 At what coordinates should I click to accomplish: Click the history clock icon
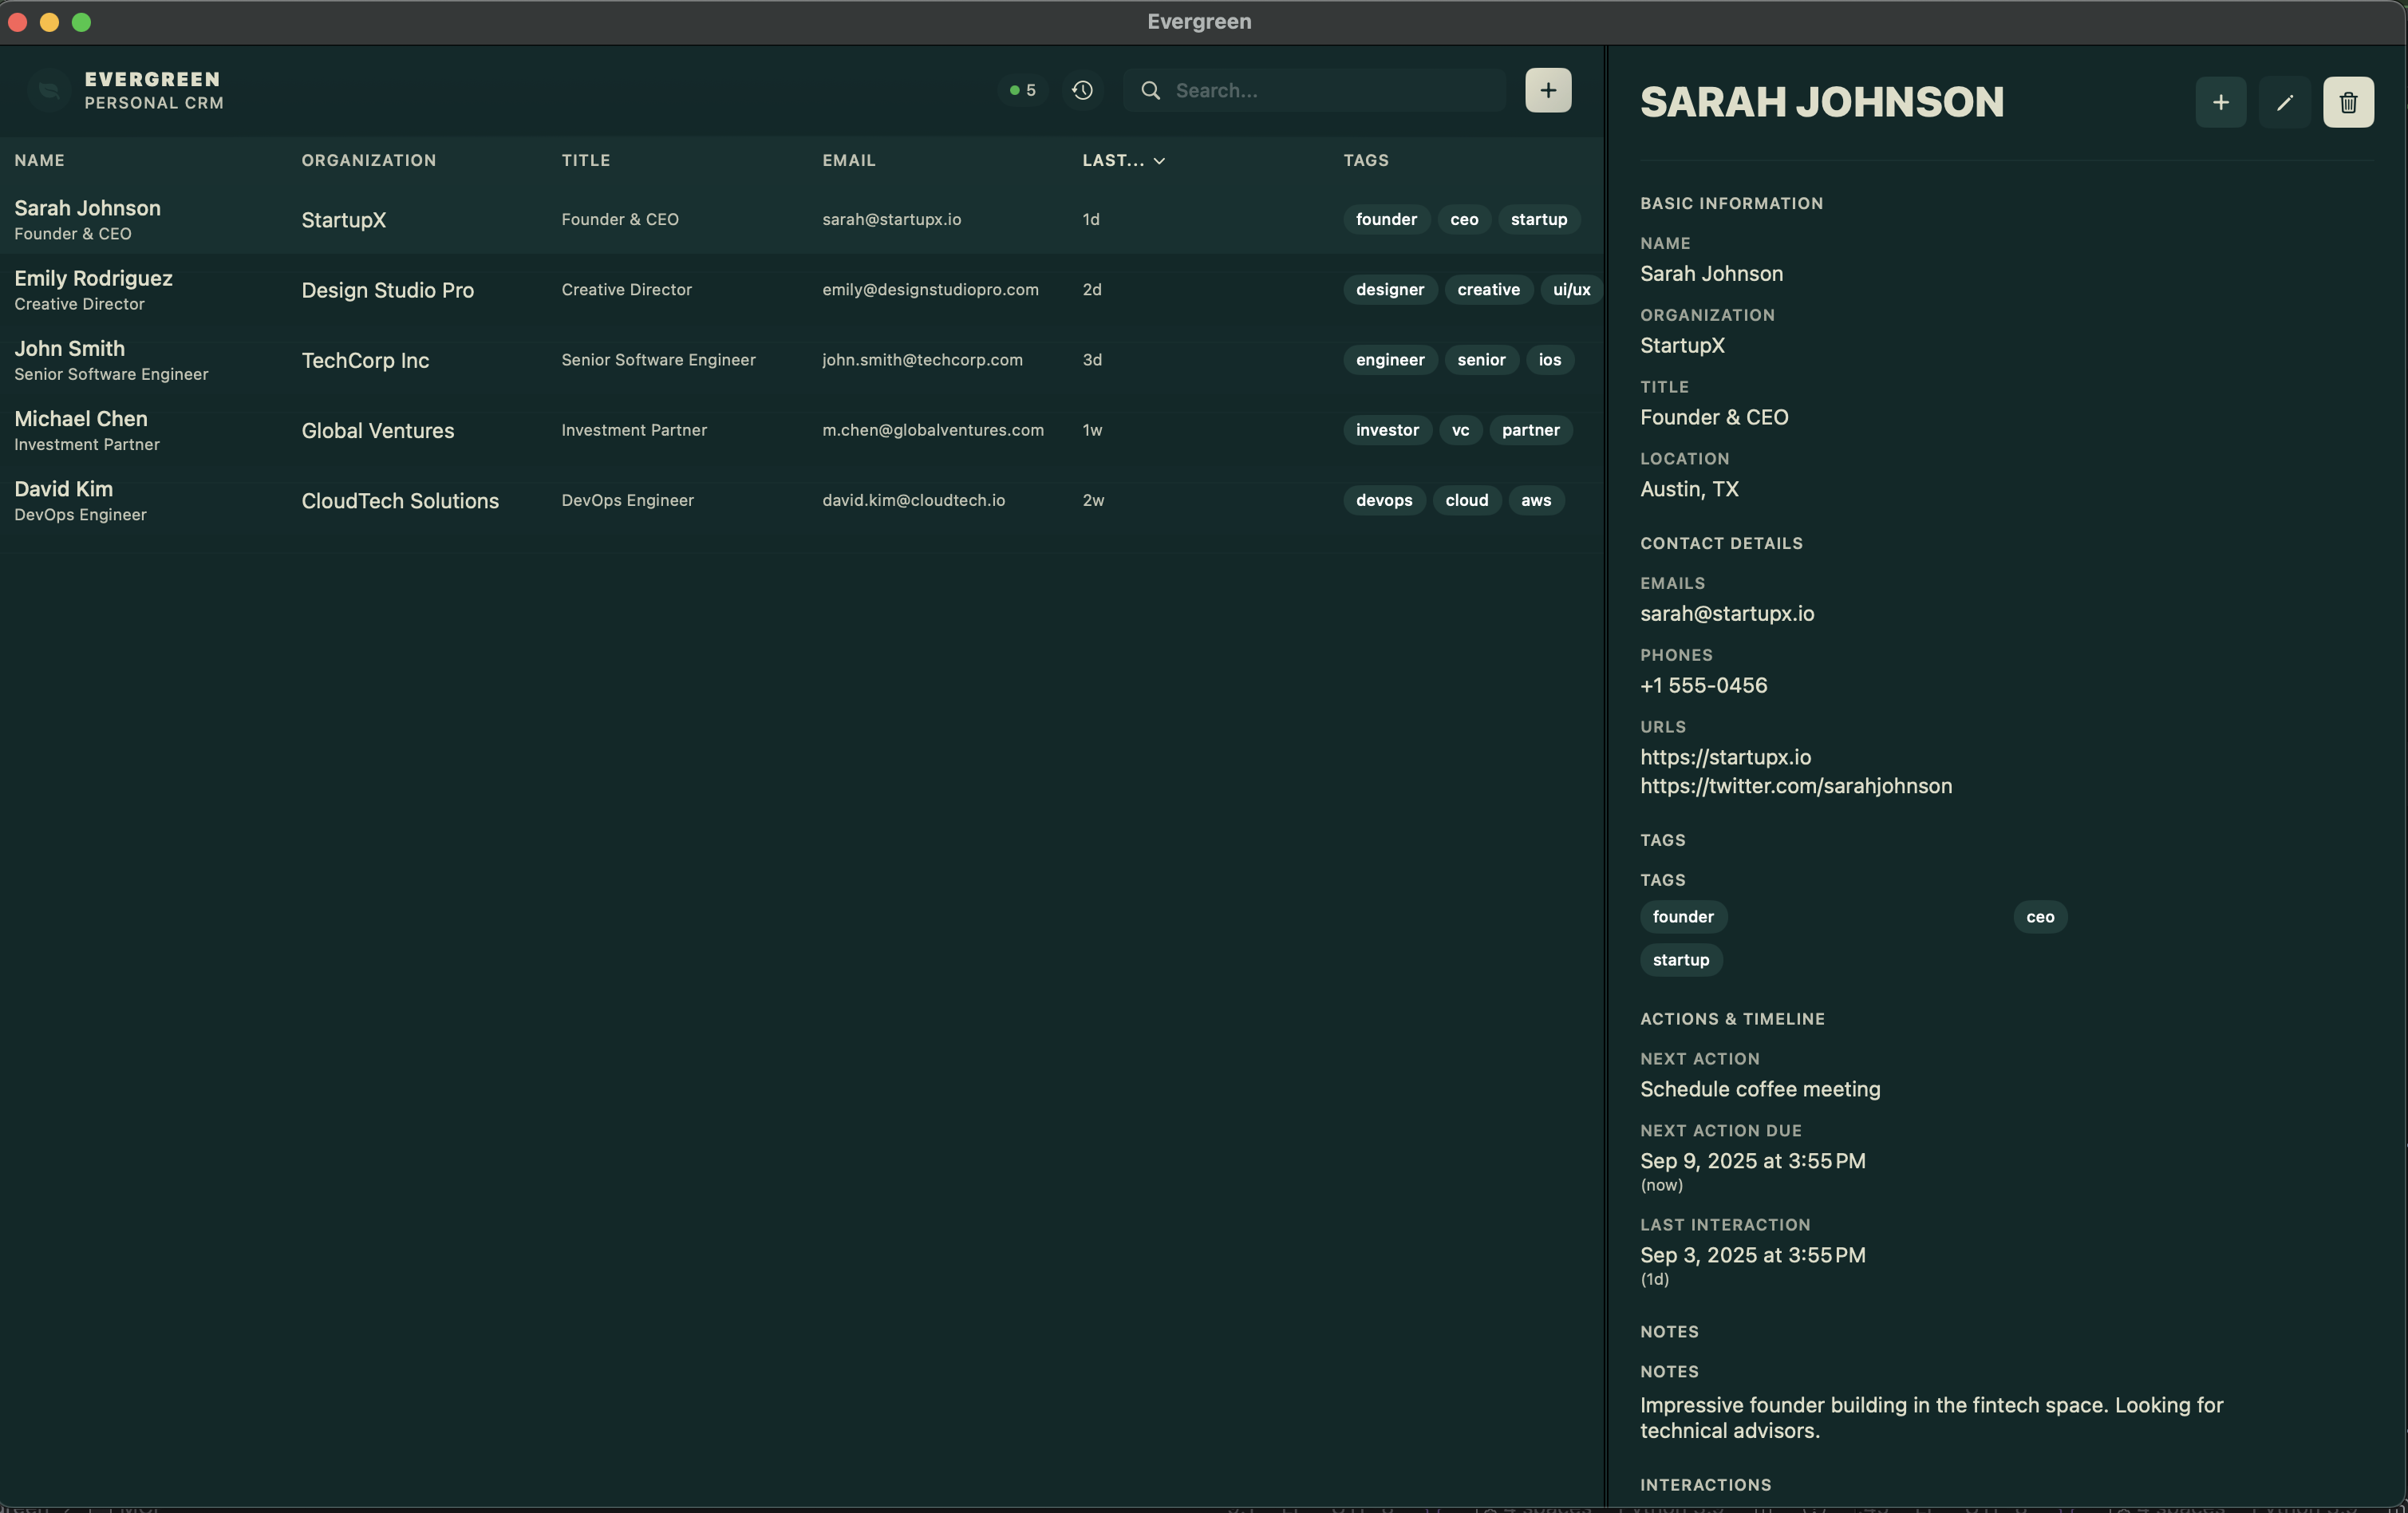pyautogui.click(x=1082, y=90)
